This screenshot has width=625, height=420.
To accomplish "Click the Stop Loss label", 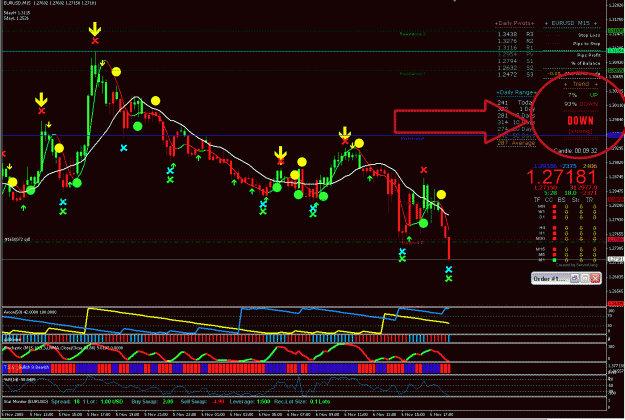I will (x=589, y=35).
